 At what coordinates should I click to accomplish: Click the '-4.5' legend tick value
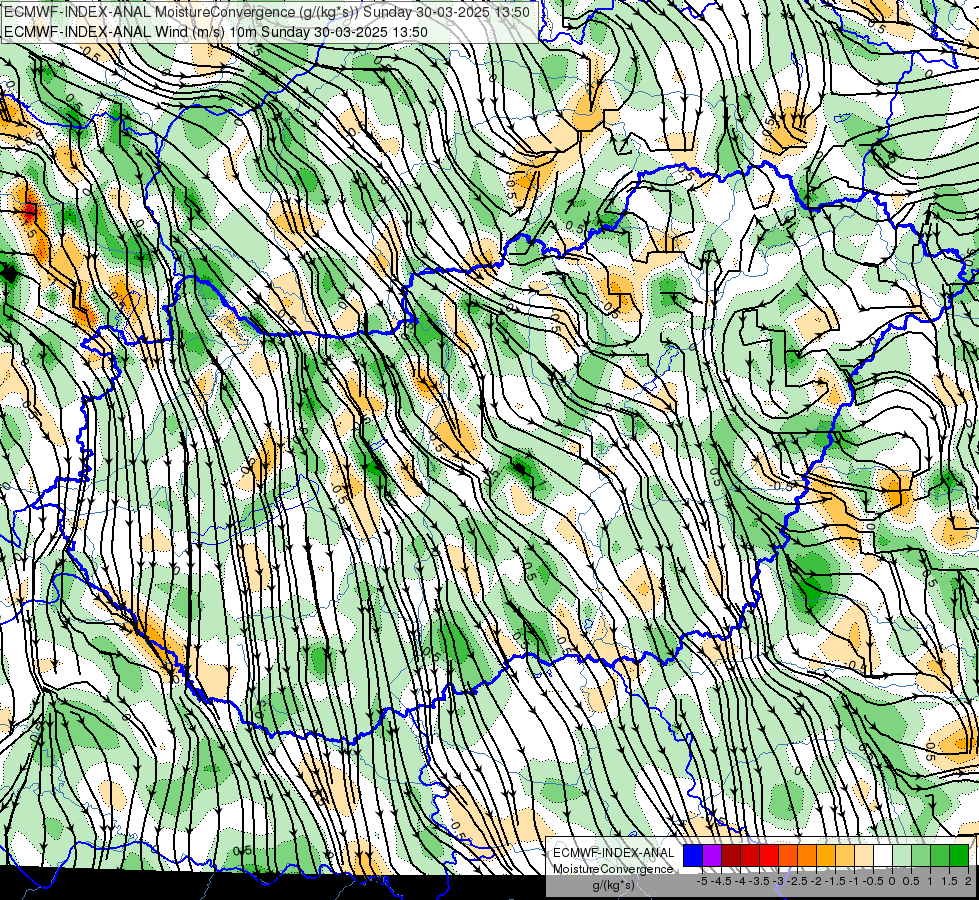coord(721,881)
